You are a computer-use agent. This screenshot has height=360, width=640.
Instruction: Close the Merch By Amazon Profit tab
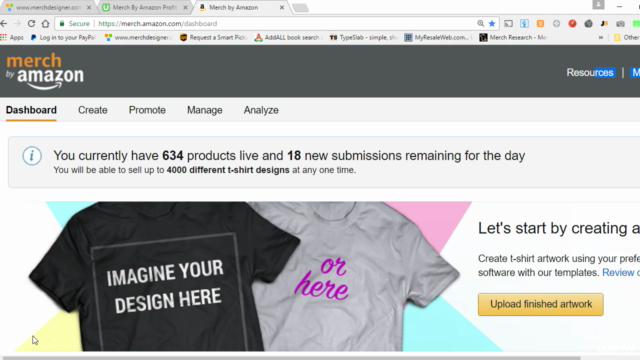coord(185,7)
